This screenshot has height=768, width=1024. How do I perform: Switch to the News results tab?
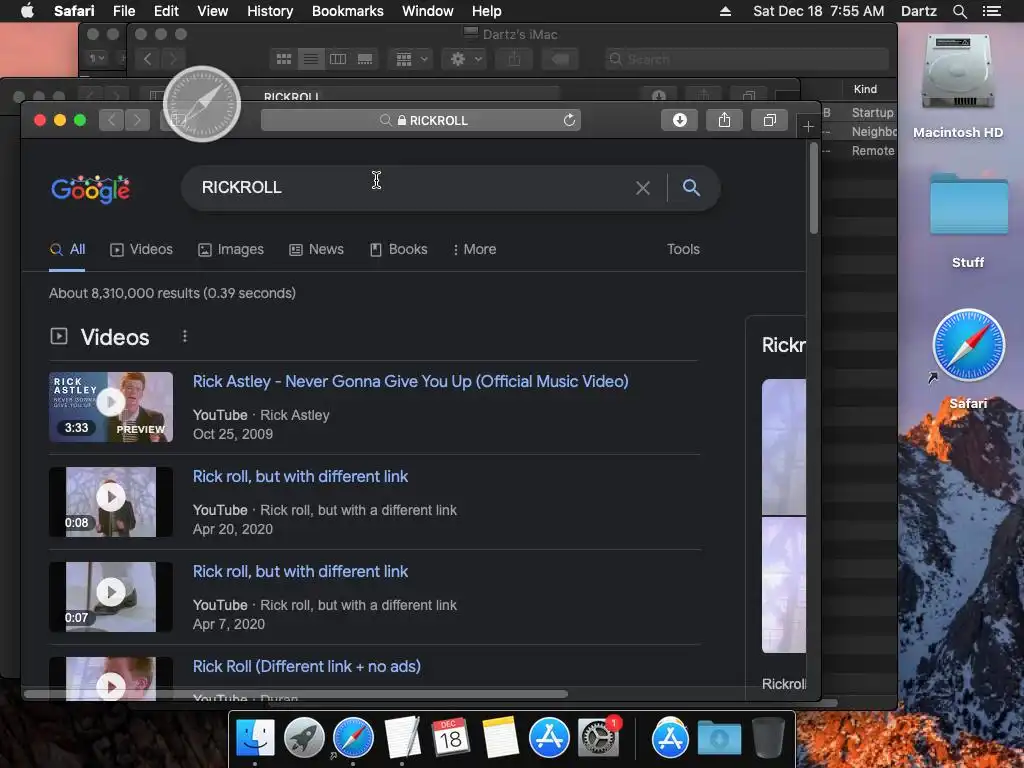coord(316,249)
